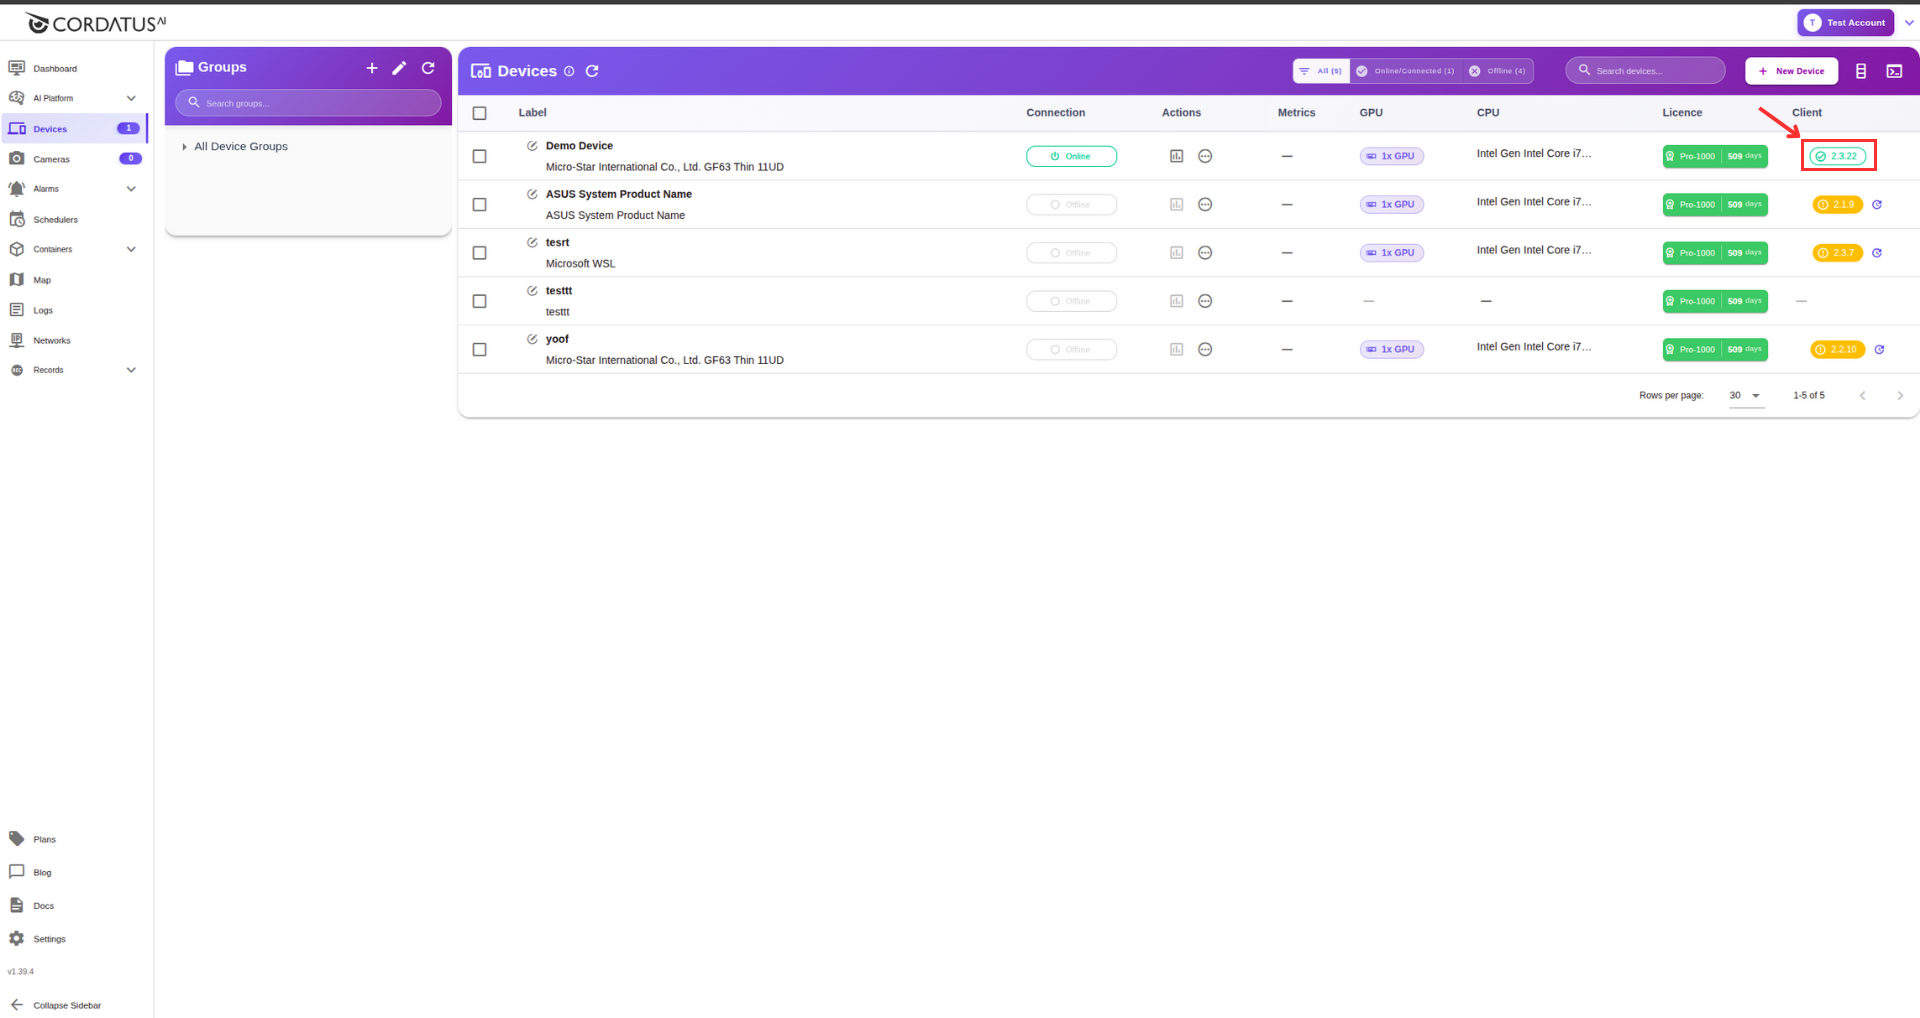
Task: Open more actions menu for ASUS device
Action: click(x=1205, y=205)
